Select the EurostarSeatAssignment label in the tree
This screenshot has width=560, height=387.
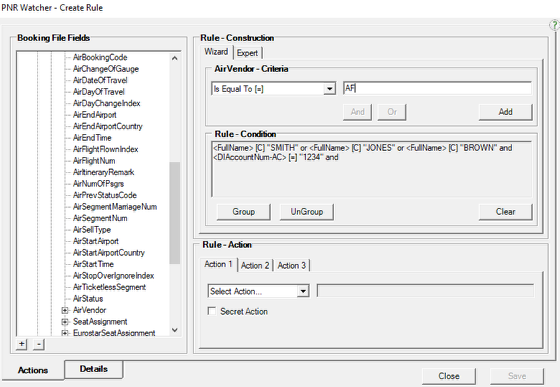[114, 332]
